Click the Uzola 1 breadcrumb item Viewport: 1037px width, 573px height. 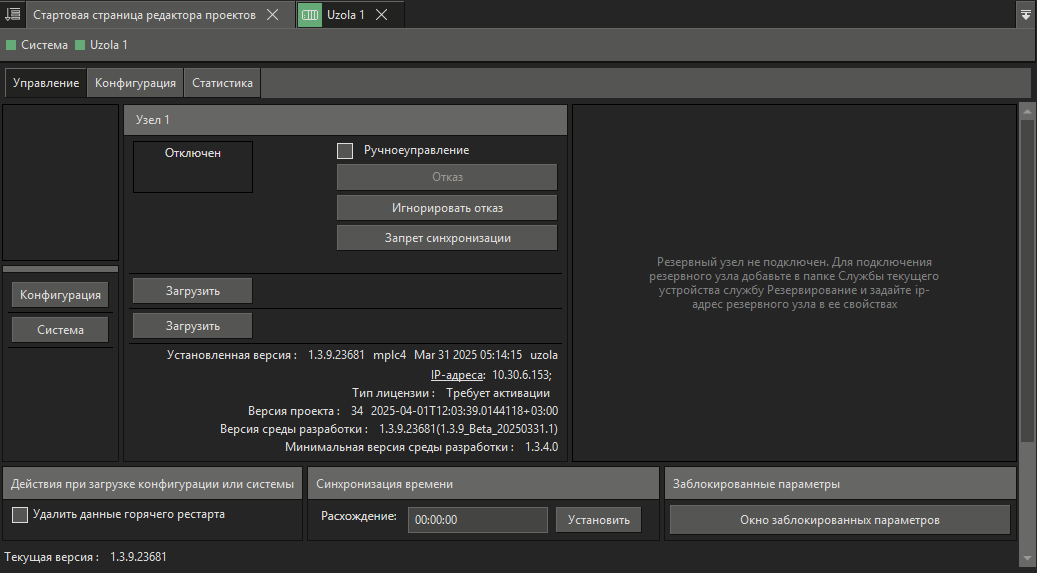point(101,45)
